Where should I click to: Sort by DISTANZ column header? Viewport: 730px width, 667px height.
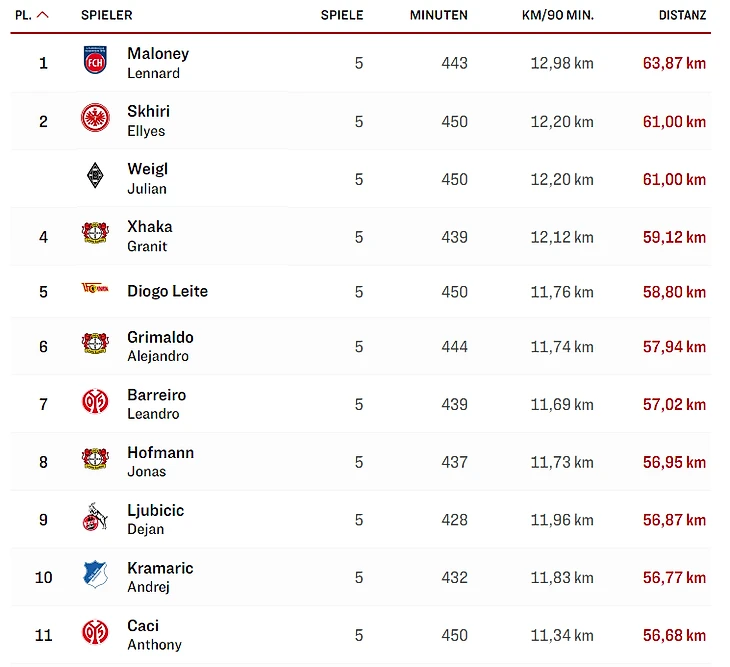click(x=682, y=16)
